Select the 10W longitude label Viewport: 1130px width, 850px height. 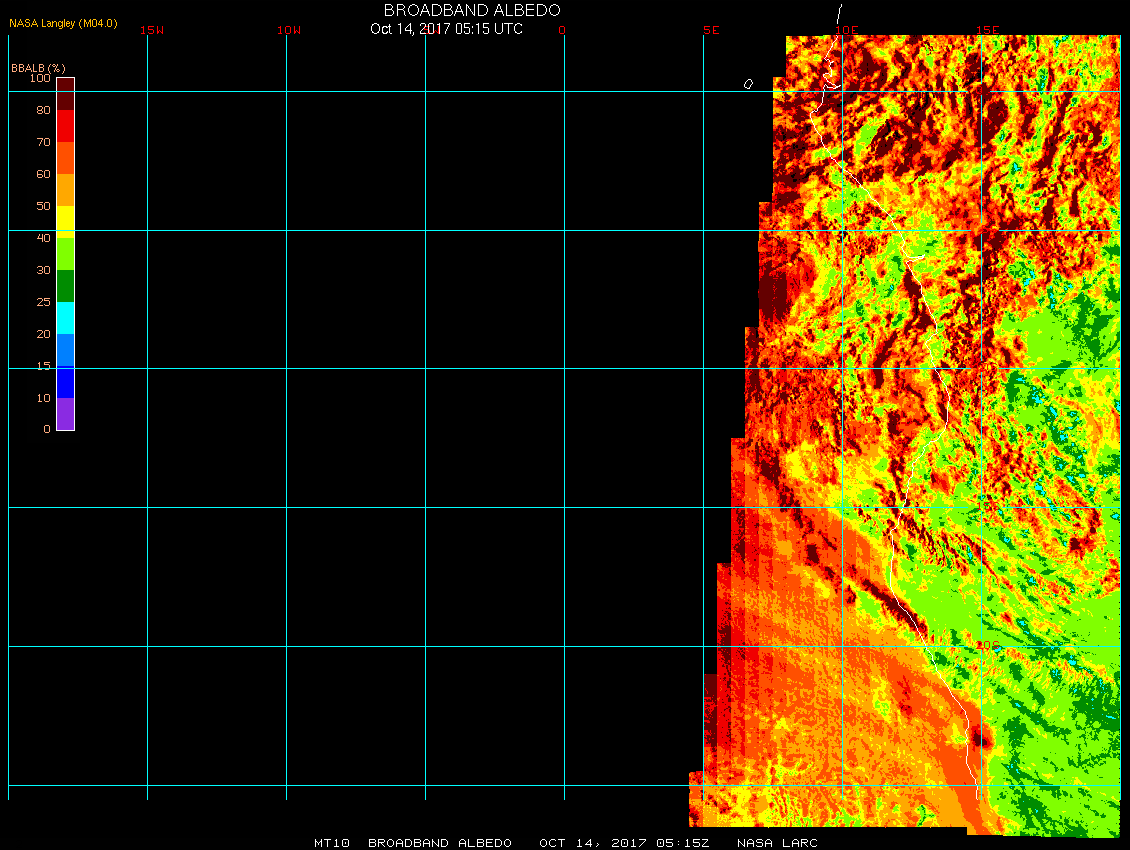coord(289,30)
